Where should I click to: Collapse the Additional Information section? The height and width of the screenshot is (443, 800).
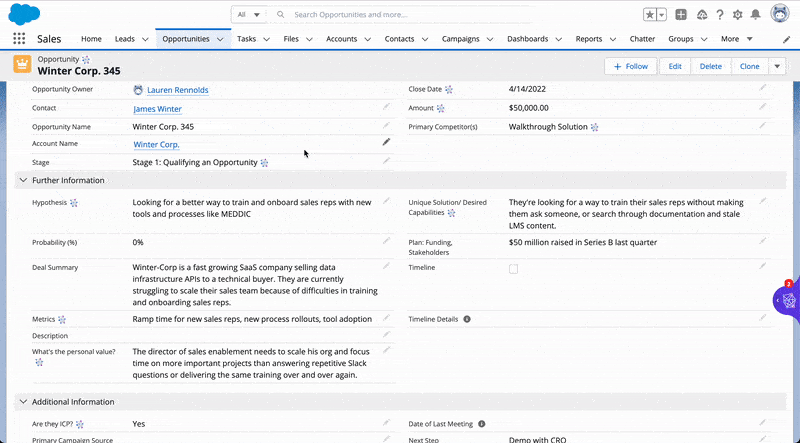(23, 402)
